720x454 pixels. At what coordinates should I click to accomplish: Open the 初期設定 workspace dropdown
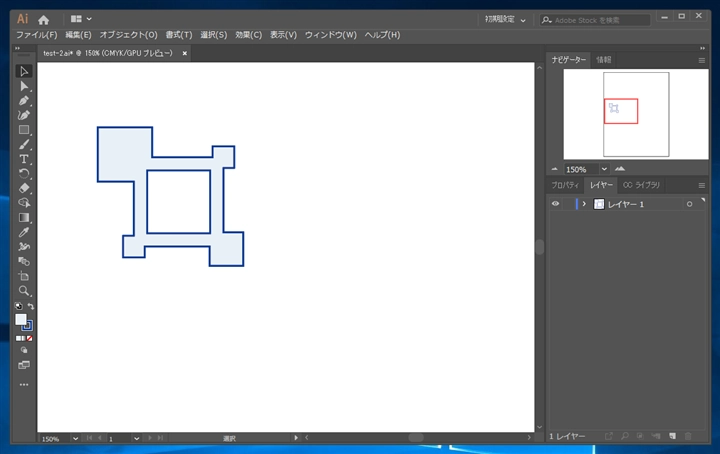(x=505, y=19)
